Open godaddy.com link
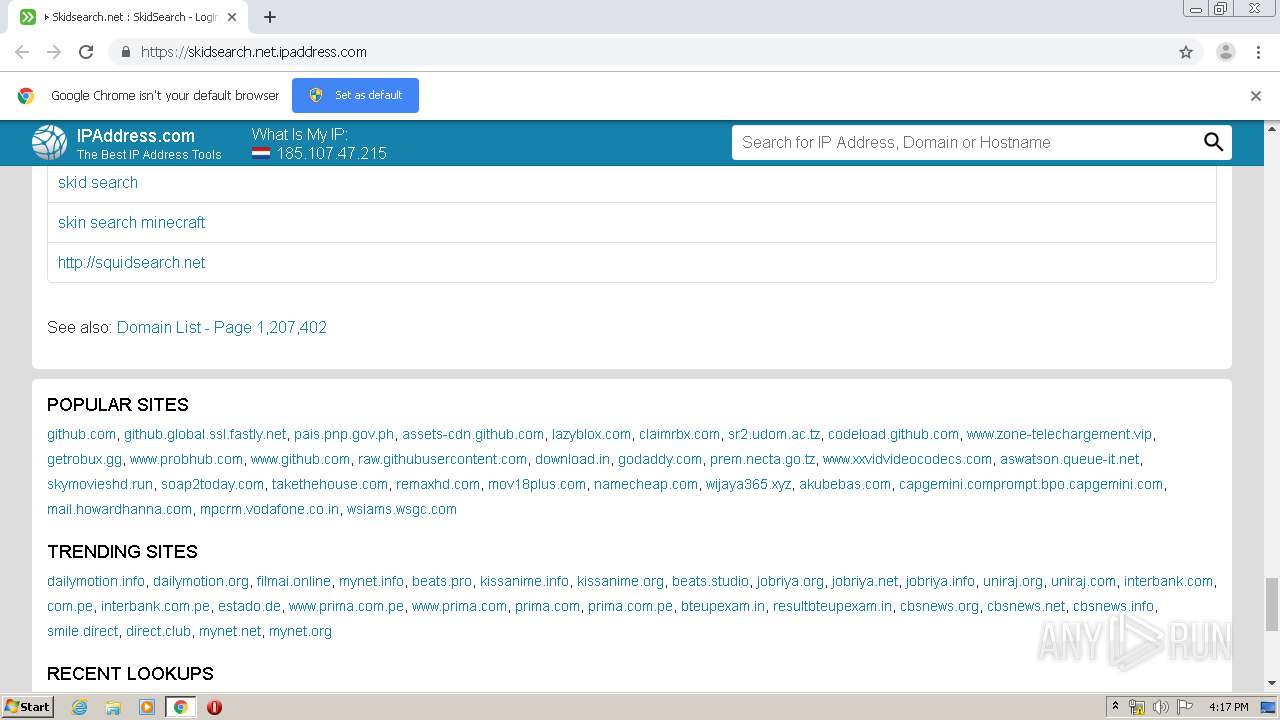Image resolution: width=1280 pixels, height=720 pixels. [660, 459]
